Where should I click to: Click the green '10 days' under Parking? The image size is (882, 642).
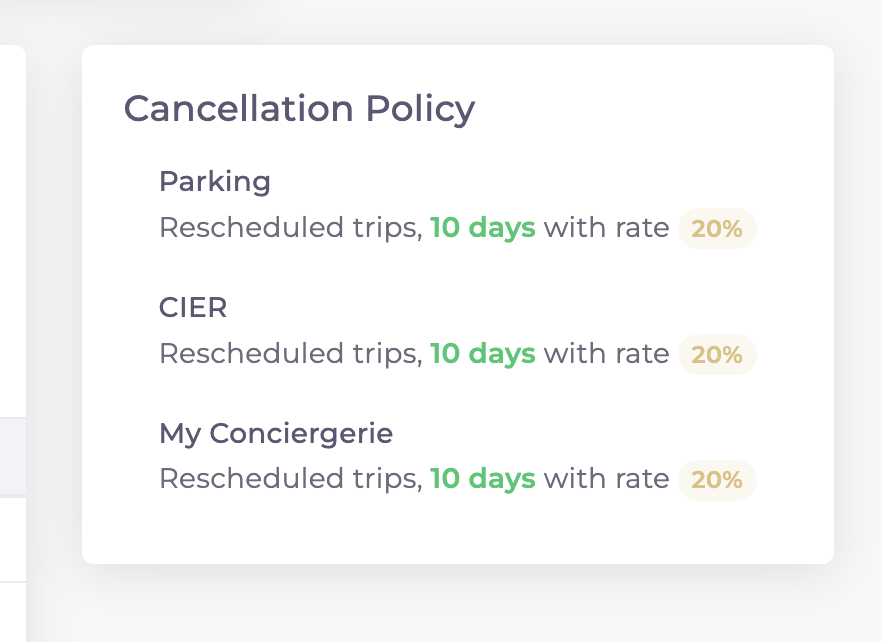[483, 228]
